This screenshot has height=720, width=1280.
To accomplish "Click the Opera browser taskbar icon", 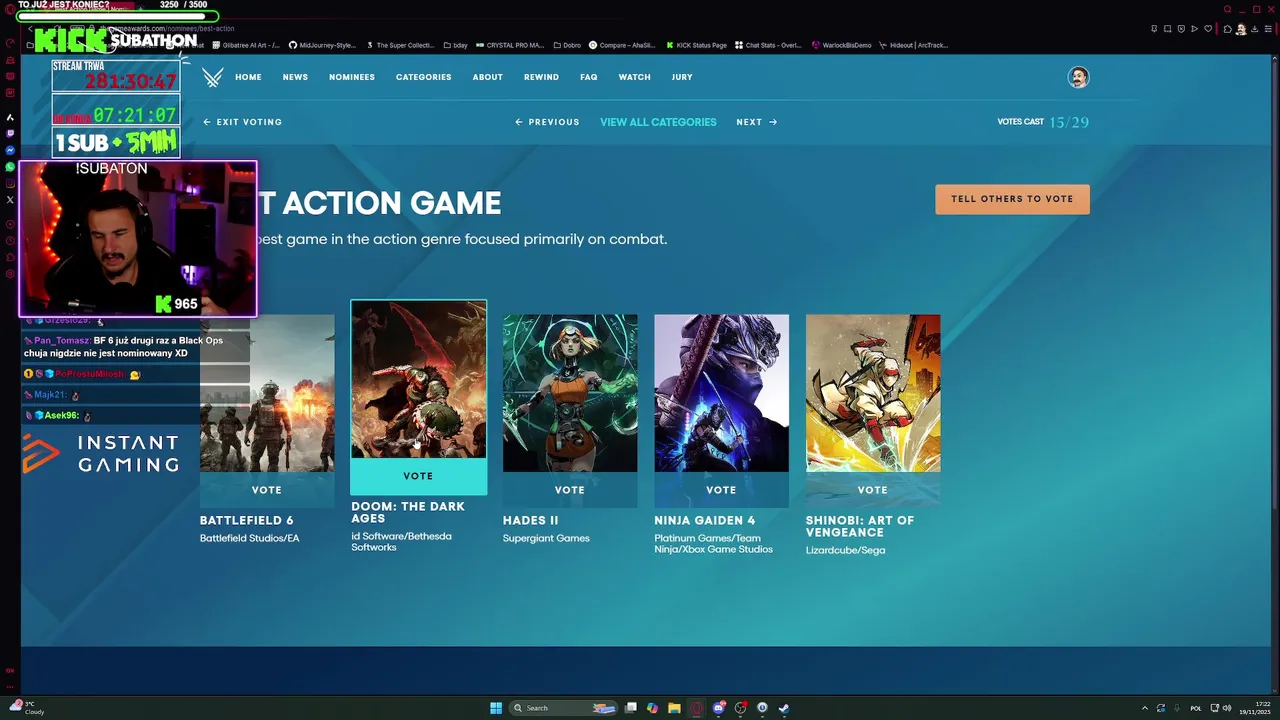I will click(696, 708).
